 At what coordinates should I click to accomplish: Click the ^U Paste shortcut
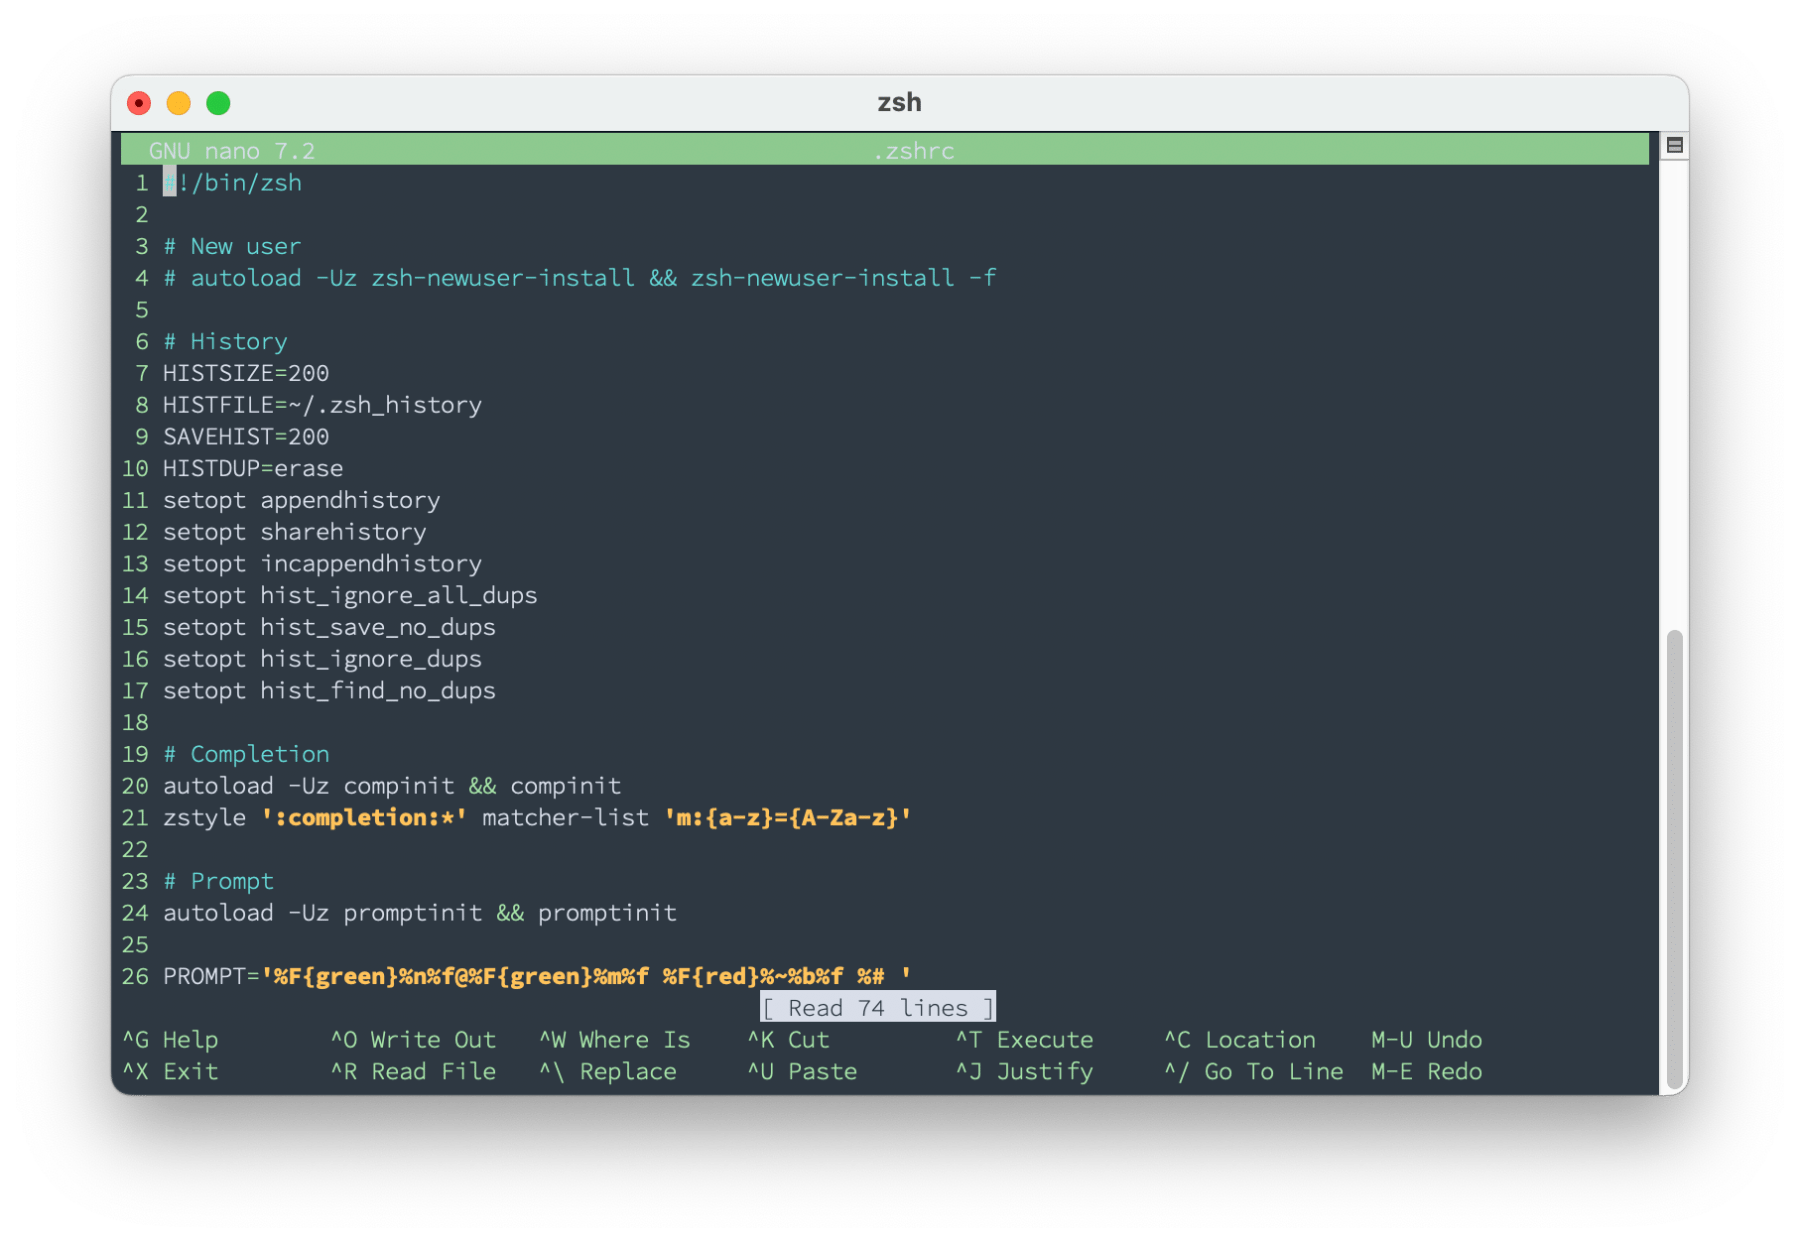click(803, 1072)
